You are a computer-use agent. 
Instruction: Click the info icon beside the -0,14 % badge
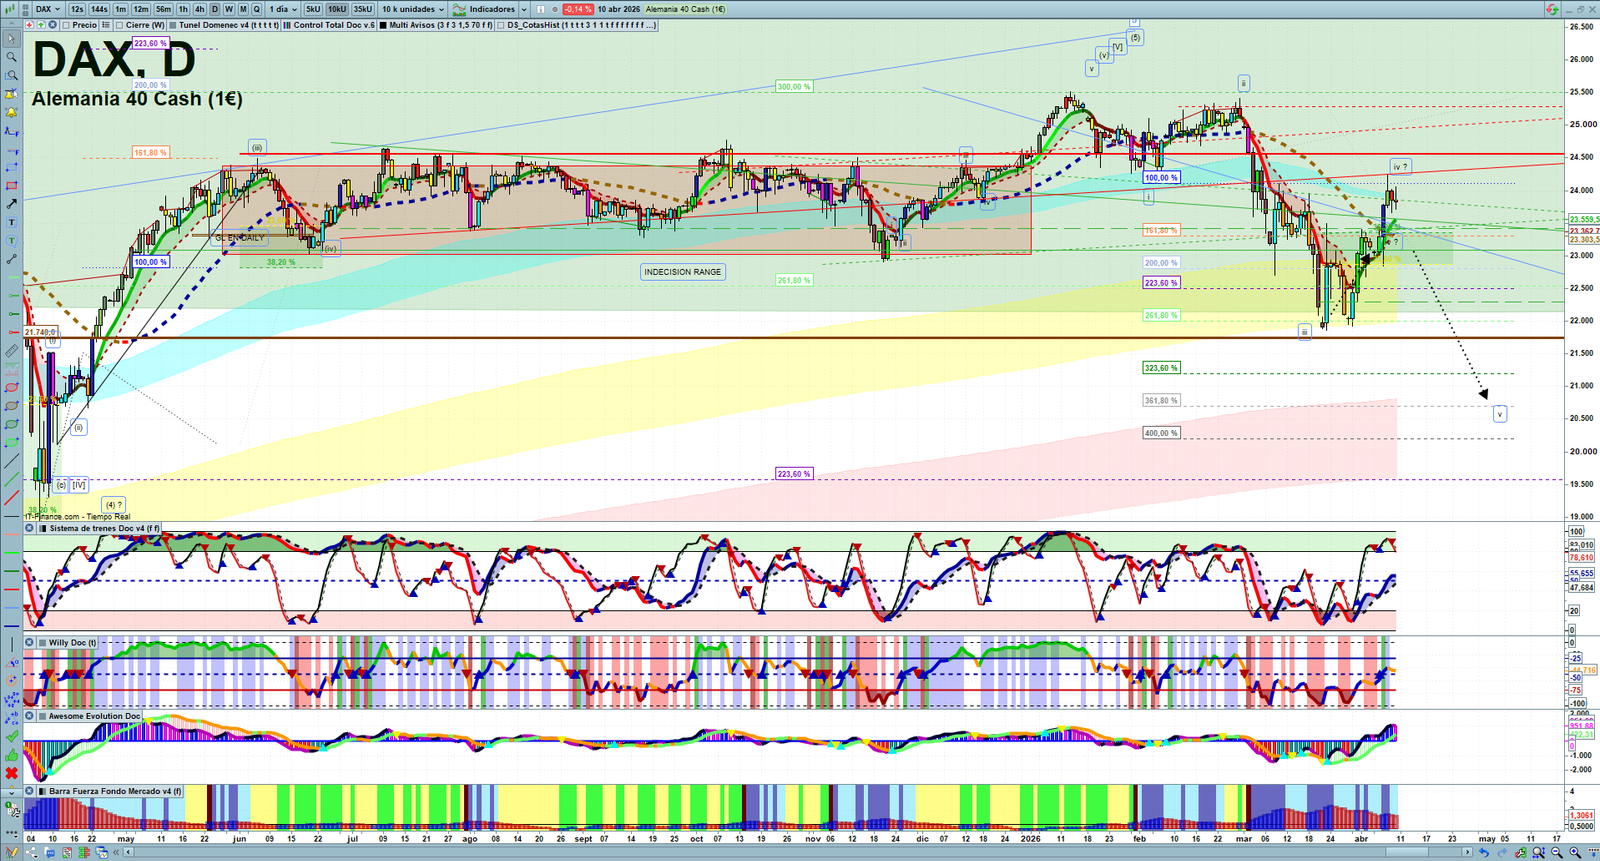coord(540,9)
